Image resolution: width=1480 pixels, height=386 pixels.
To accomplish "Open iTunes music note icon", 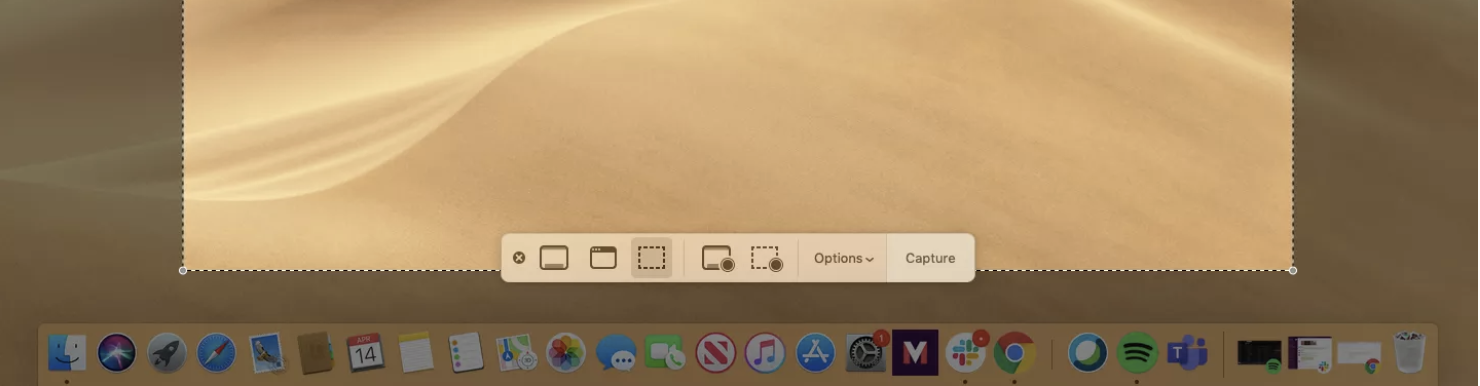I will pyautogui.click(x=765, y=352).
